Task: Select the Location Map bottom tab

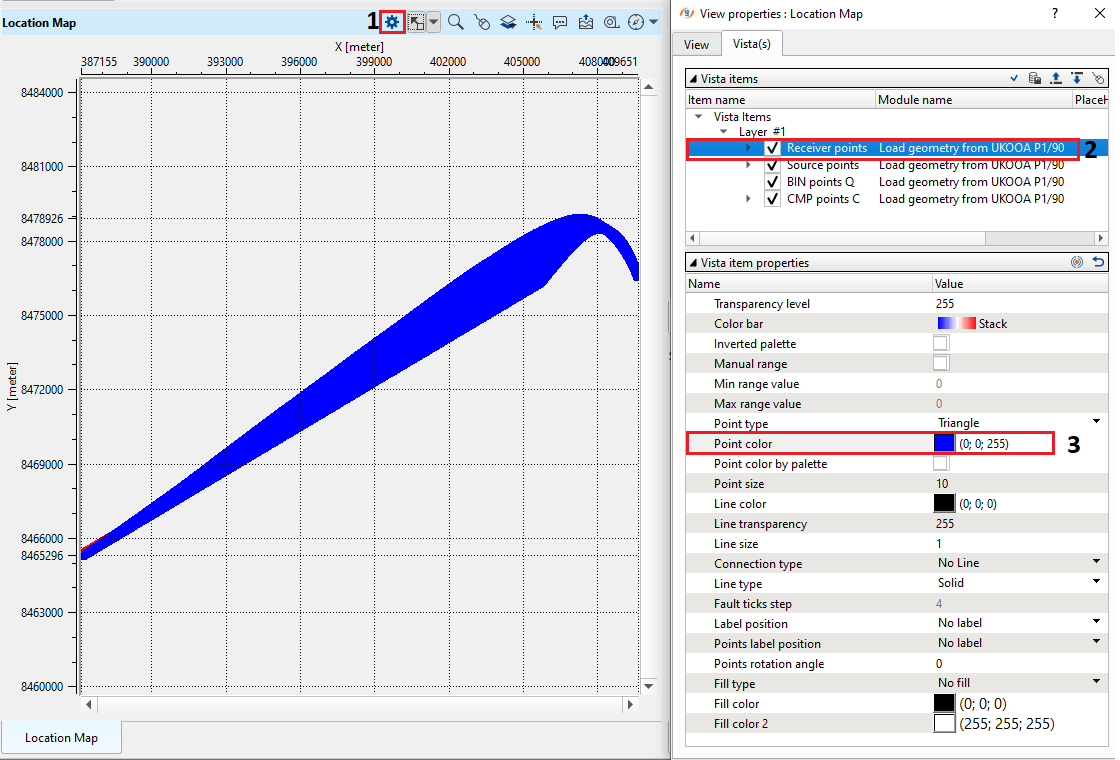Action: (62, 738)
